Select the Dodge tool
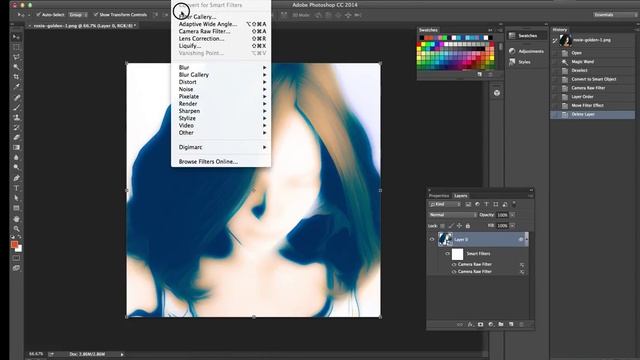The height and width of the screenshot is (360, 640). pyautogui.click(x=16, y=167)
